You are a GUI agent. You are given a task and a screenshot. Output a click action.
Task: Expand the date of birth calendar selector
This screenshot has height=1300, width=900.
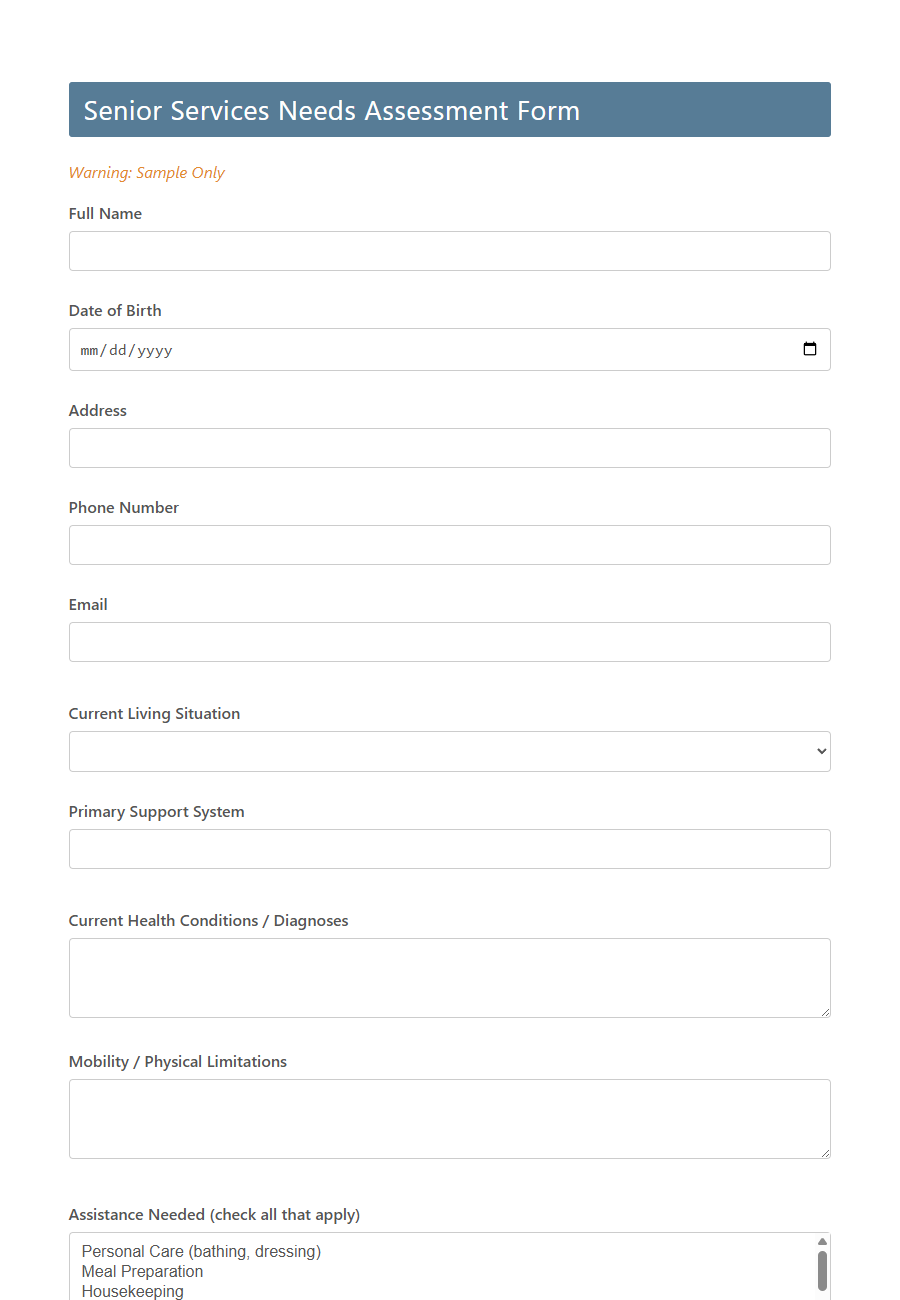pos(809,349)
